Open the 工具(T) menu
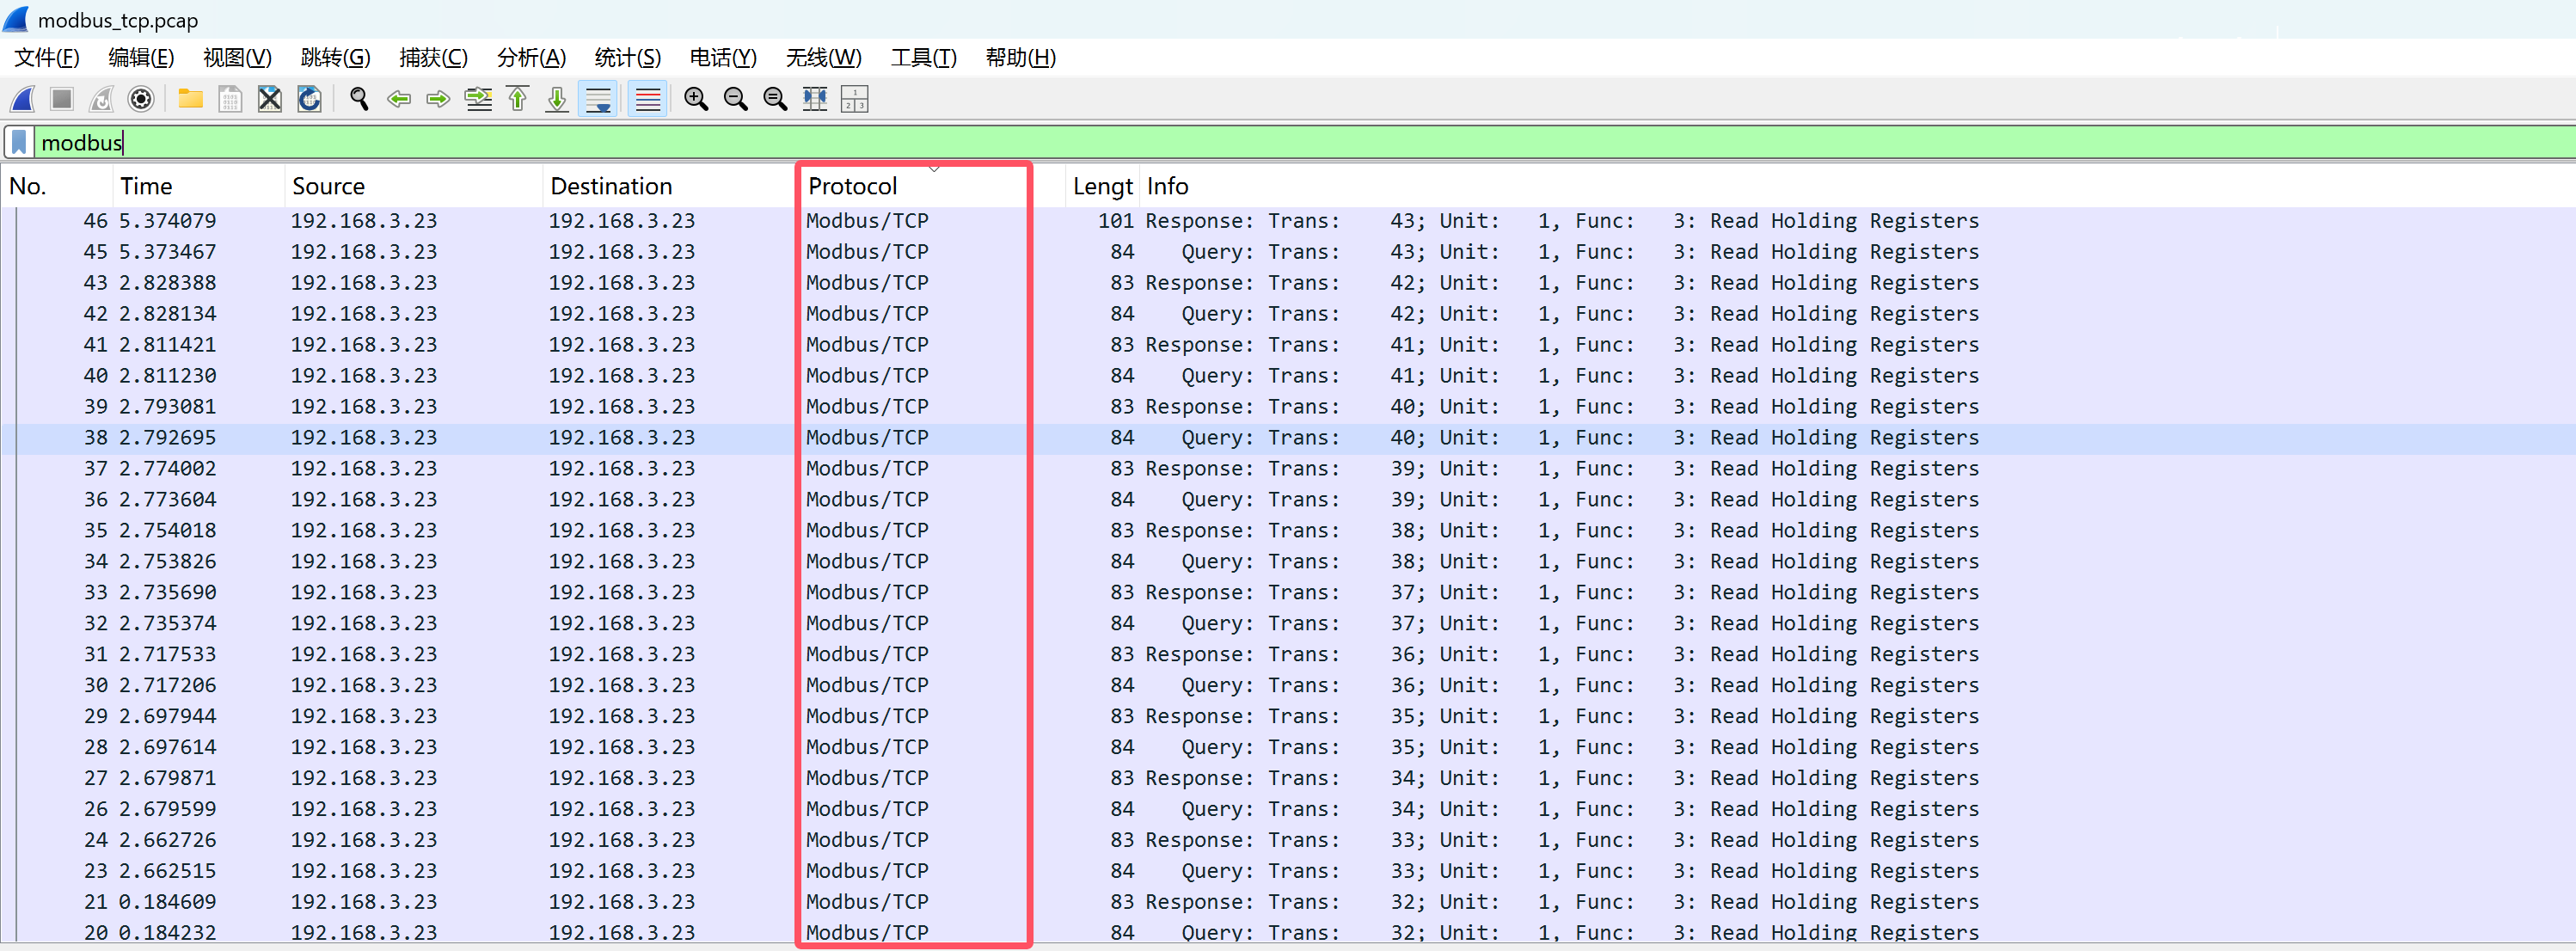The image size is (2576, 951). click(x=923, y=58)
